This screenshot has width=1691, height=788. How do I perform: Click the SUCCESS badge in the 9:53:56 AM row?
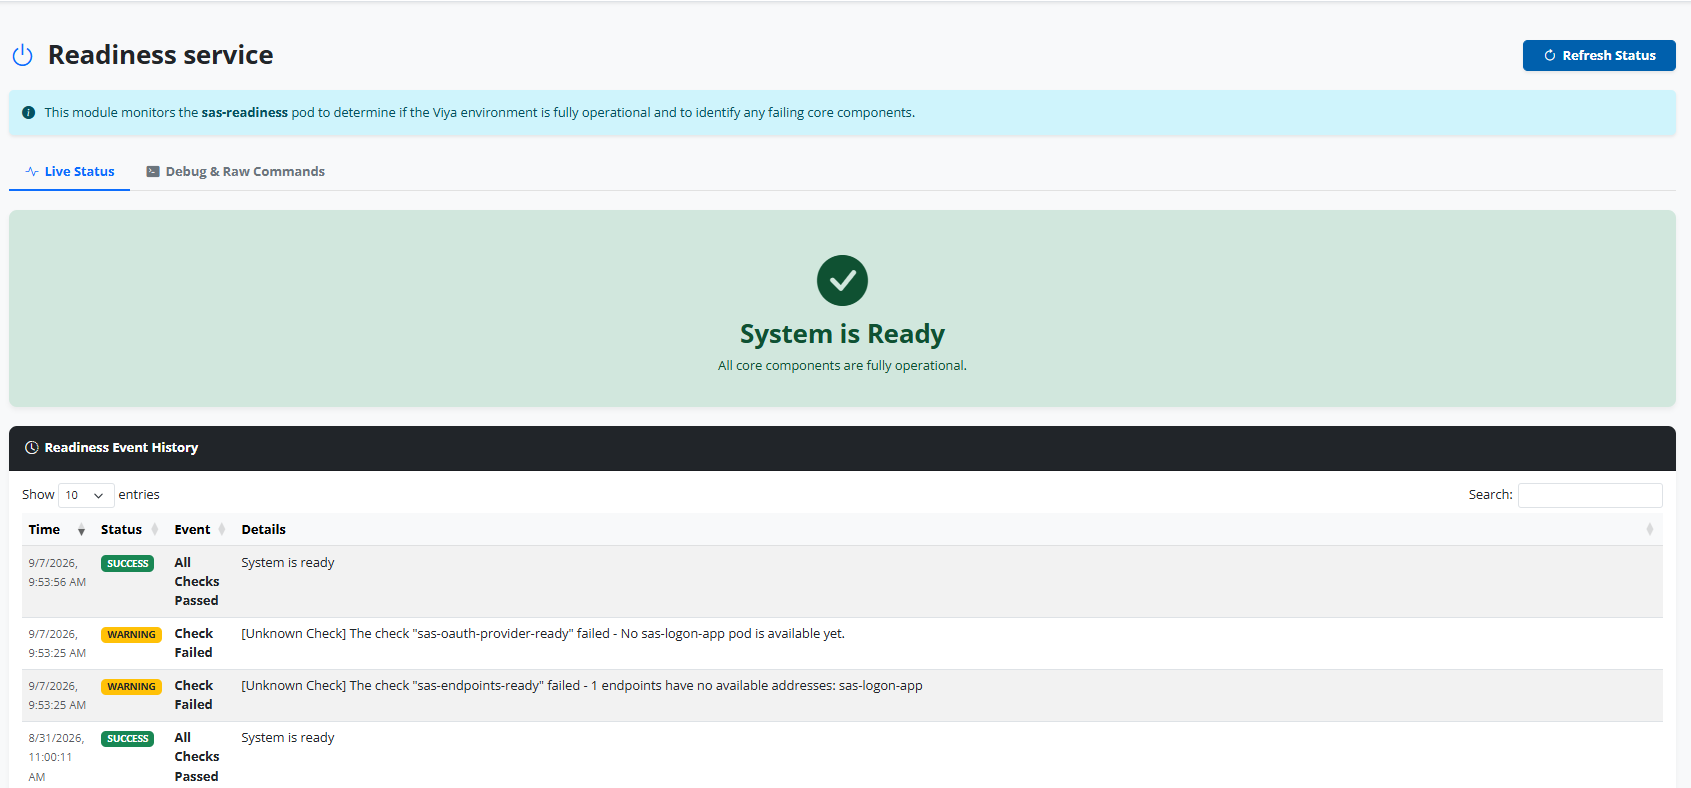(x=128, y=564)
